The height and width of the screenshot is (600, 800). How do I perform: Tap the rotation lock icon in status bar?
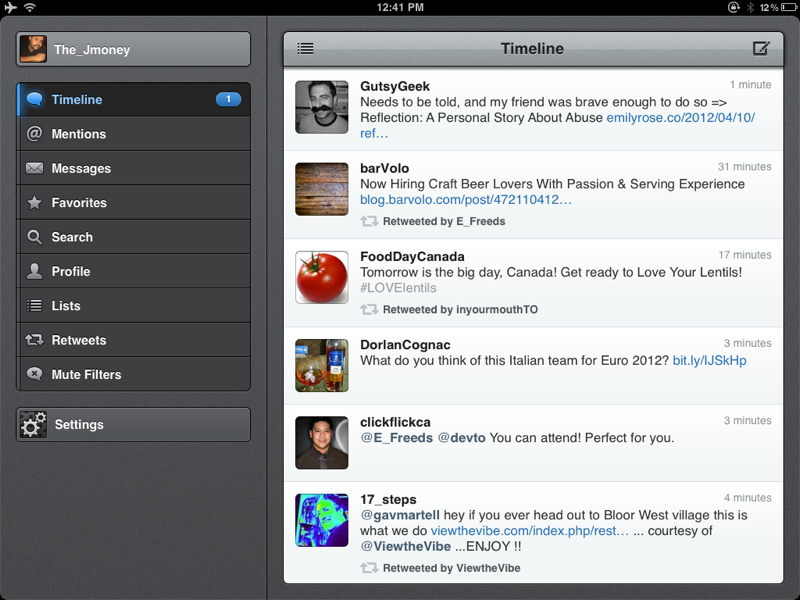[733, 7]
